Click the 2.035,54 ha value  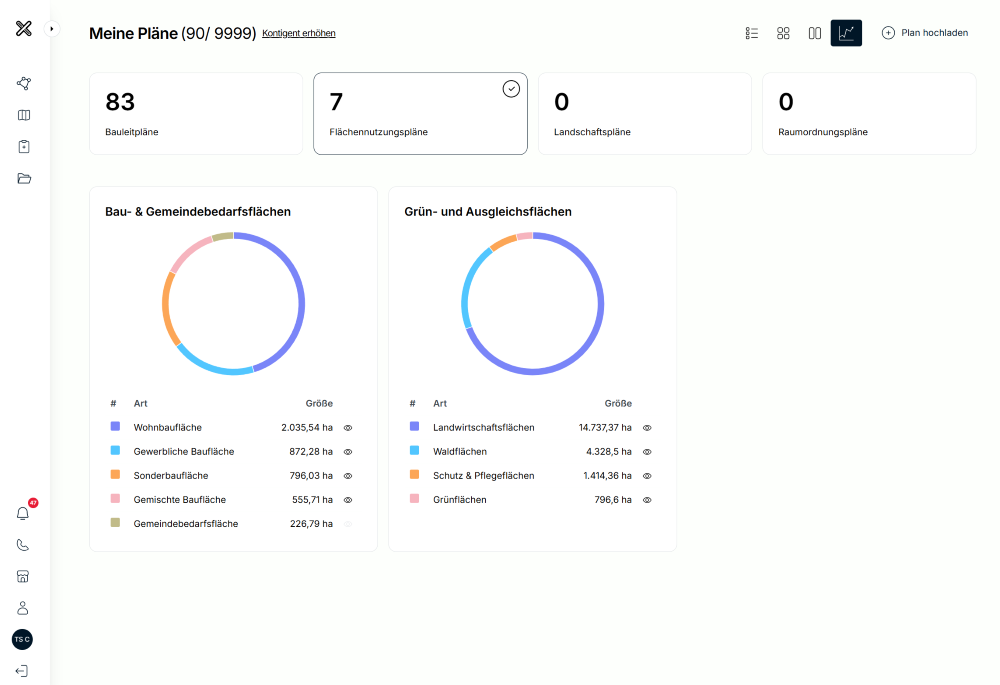307,427
